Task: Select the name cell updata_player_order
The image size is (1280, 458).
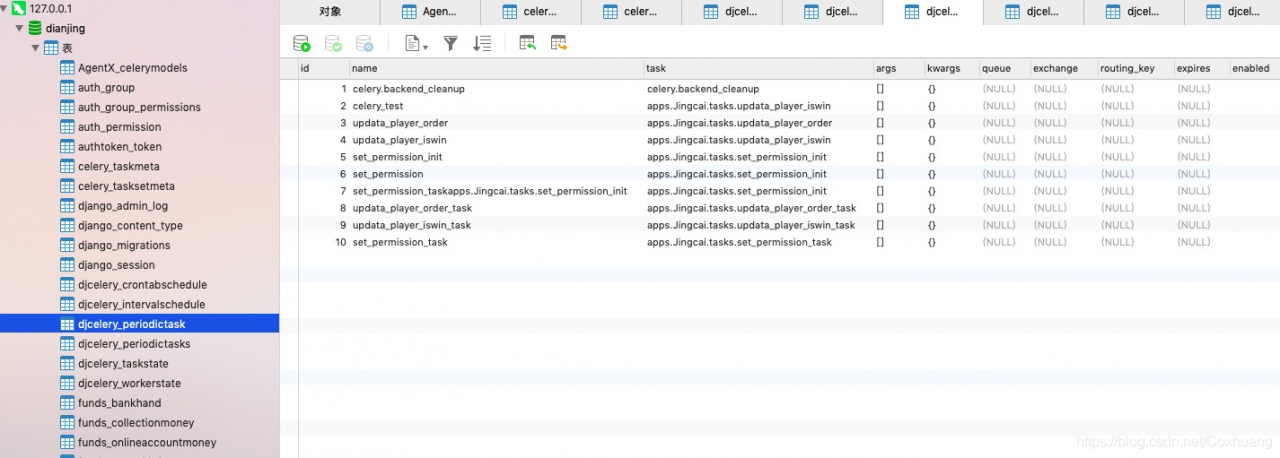Action: pos(497,123)
